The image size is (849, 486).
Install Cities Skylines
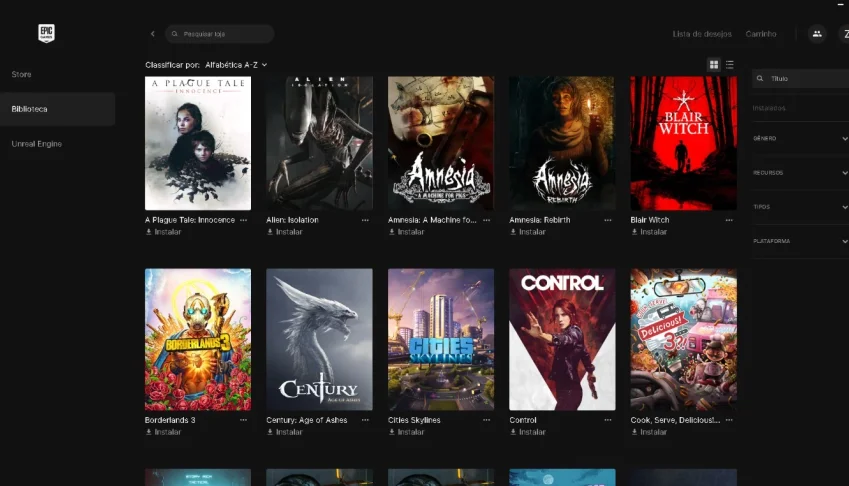(406, 432)
